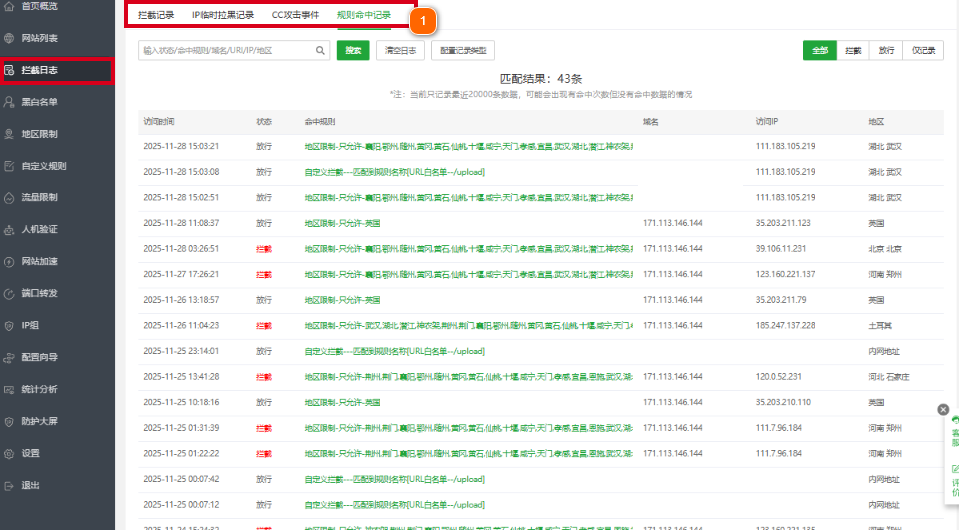The width and height of the screenshot is (959, 530).
Task: Open 网站列表 in the sidebar
Action: pos(40,38)
